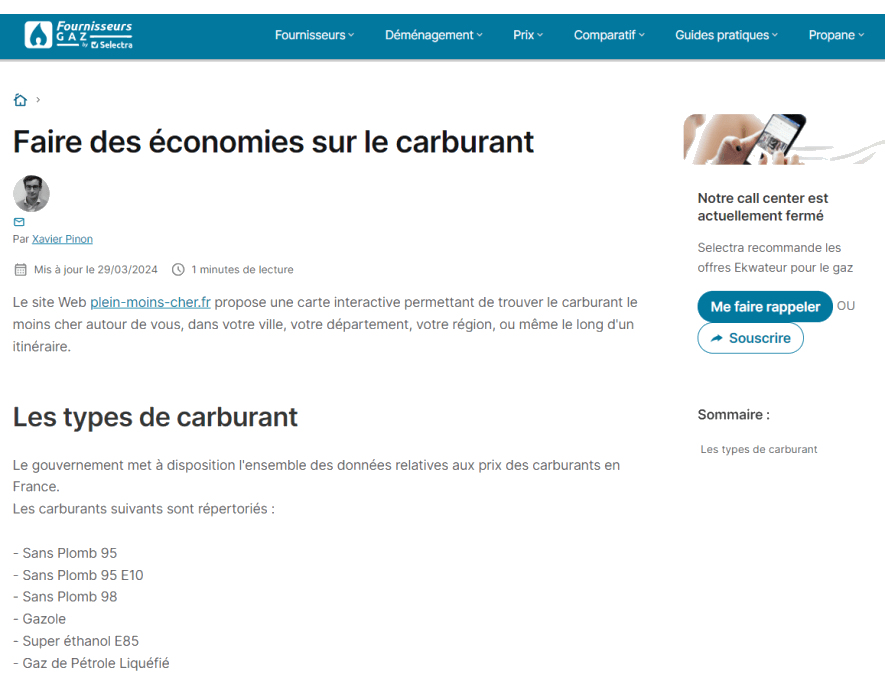Click the envelope email icon under the author photo
The image size is (885, 685).
(x=19, y=222)
